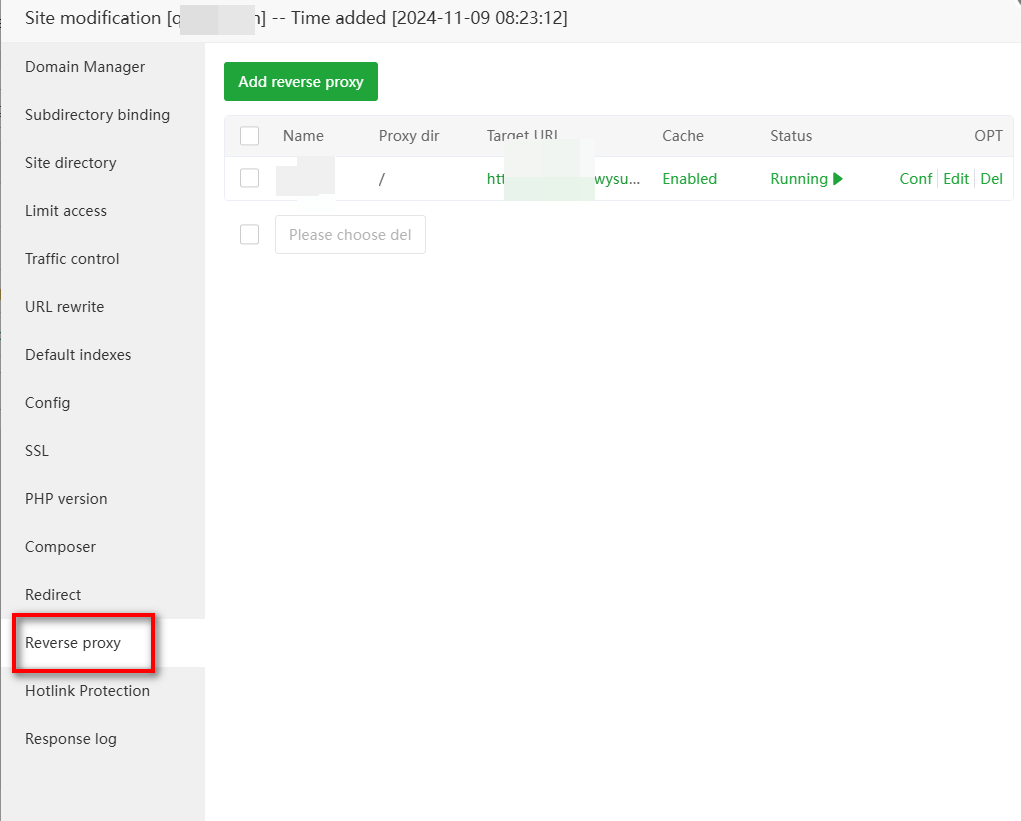Go to Site directory settings

[x=70, y=163]
